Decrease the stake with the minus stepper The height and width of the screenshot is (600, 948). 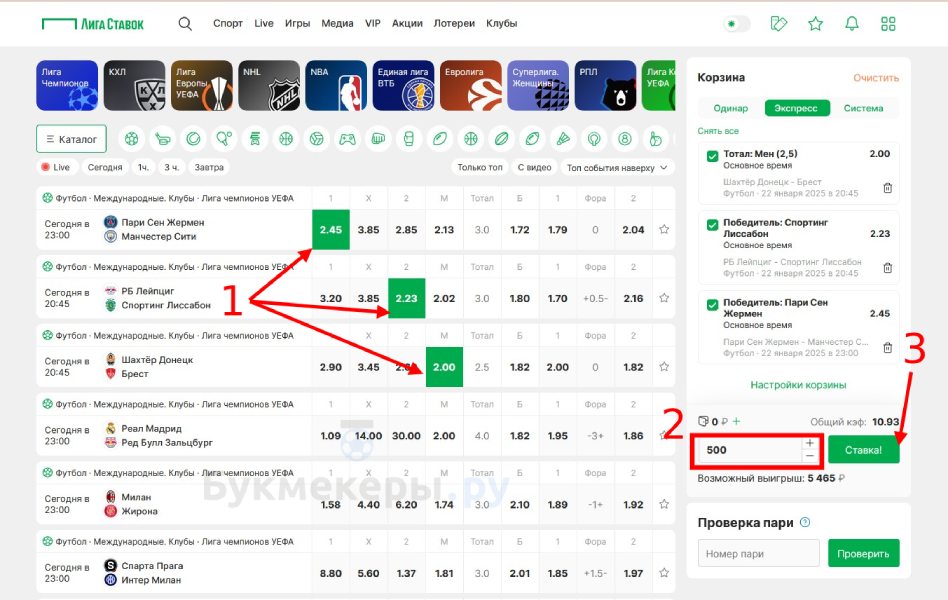click(x=810, y=457)
